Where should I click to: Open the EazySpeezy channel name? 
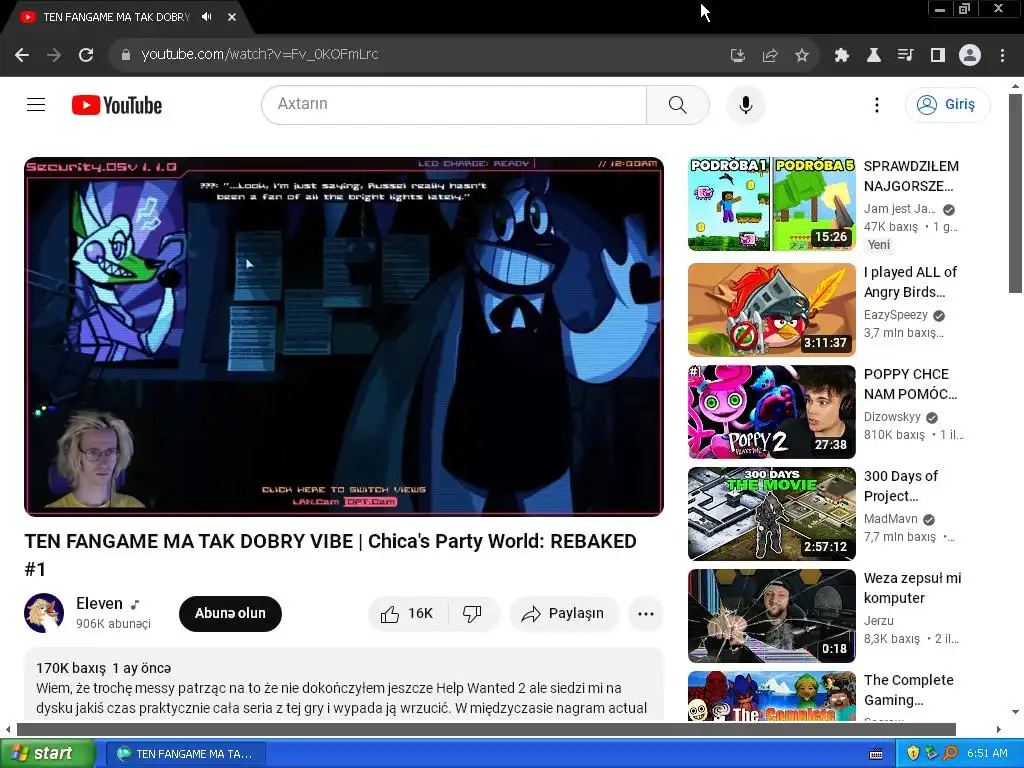coord(895,315)
